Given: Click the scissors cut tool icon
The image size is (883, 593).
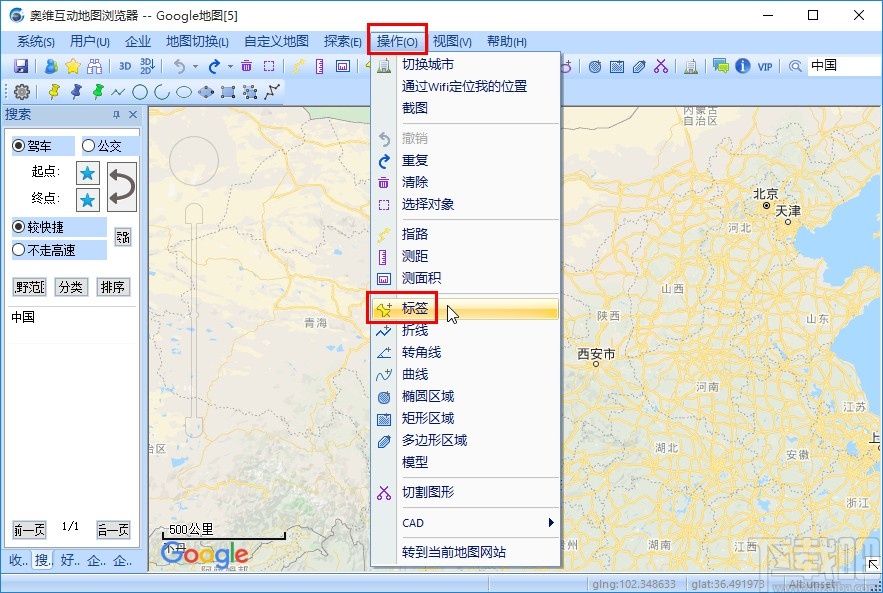Looking at the screenshot, I should tap(659, 66).
